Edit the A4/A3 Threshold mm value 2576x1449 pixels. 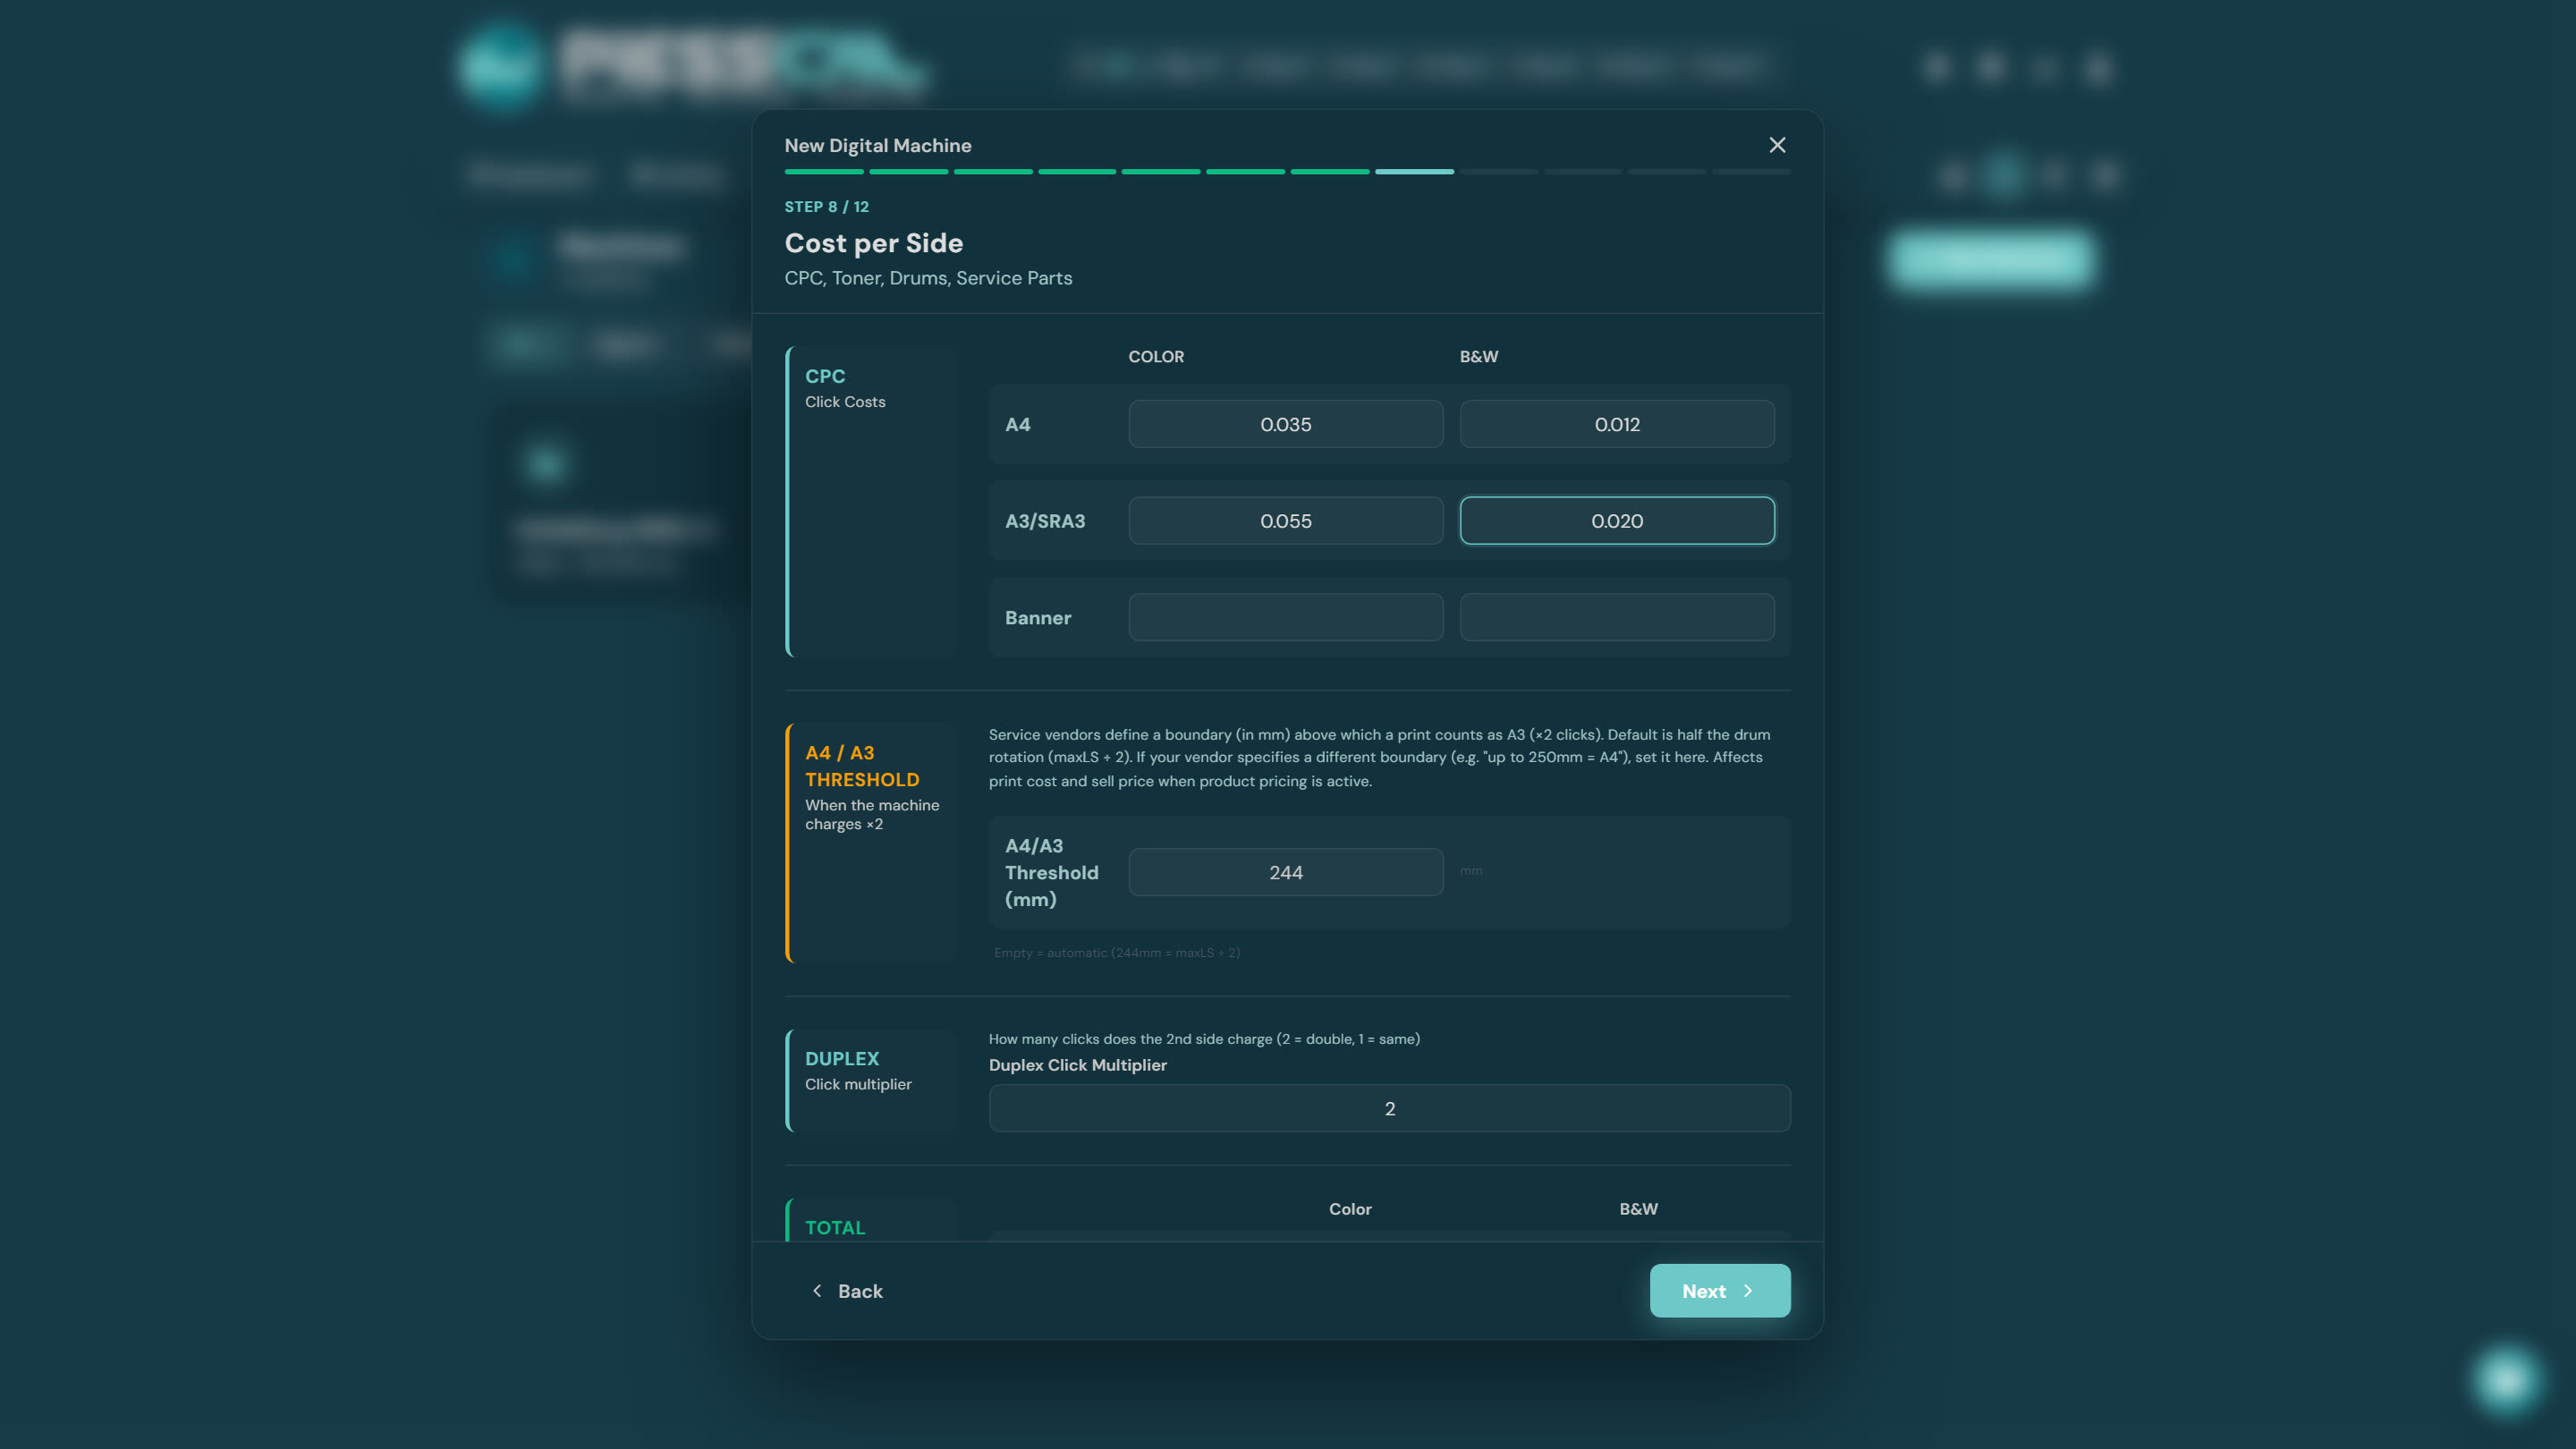[1285, 872]
